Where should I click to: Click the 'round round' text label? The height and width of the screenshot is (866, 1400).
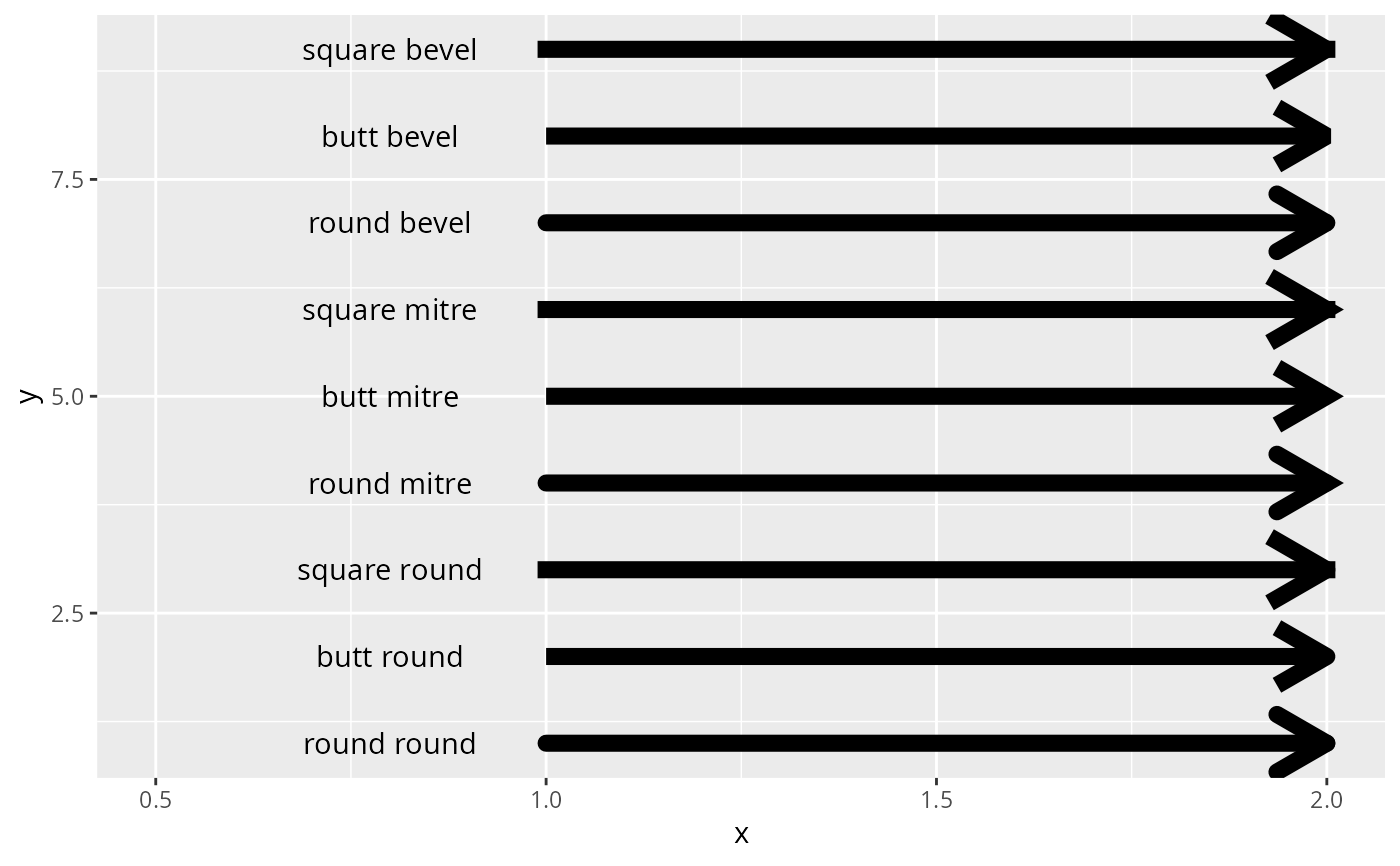(x=389, y=744)
